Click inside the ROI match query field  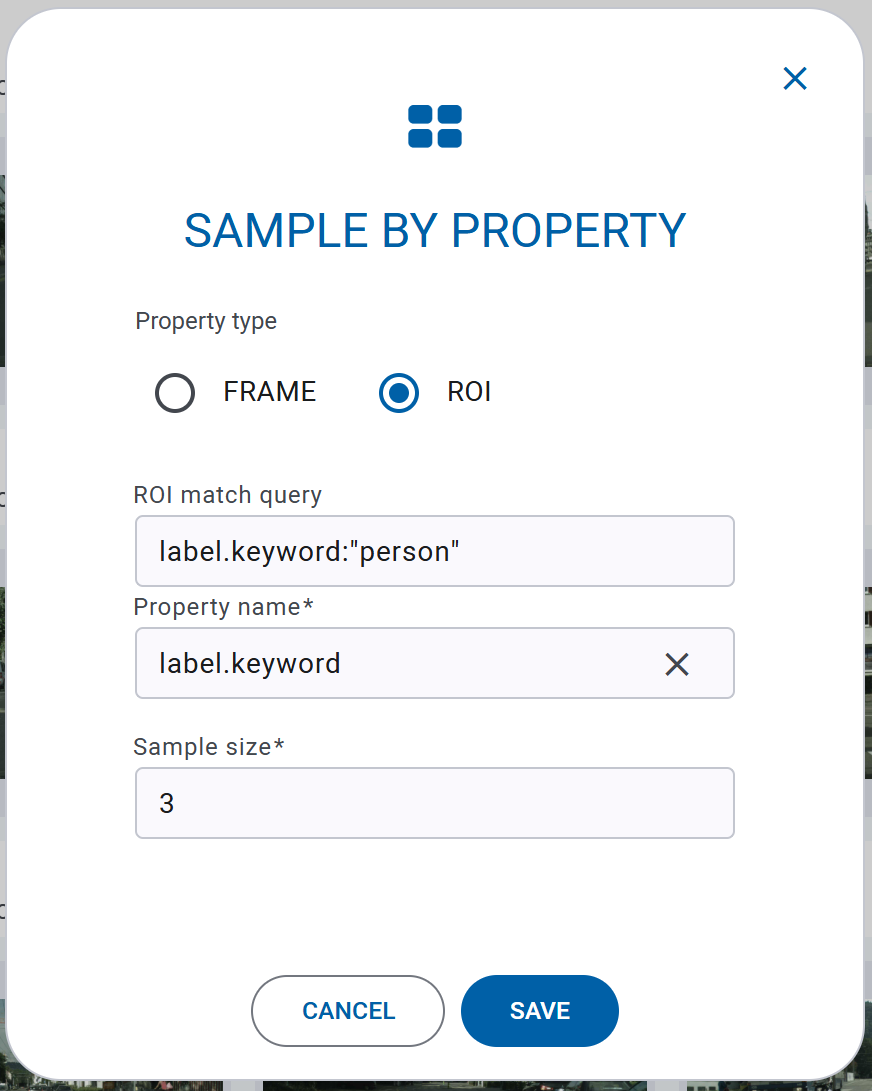(x=435, y=550)
